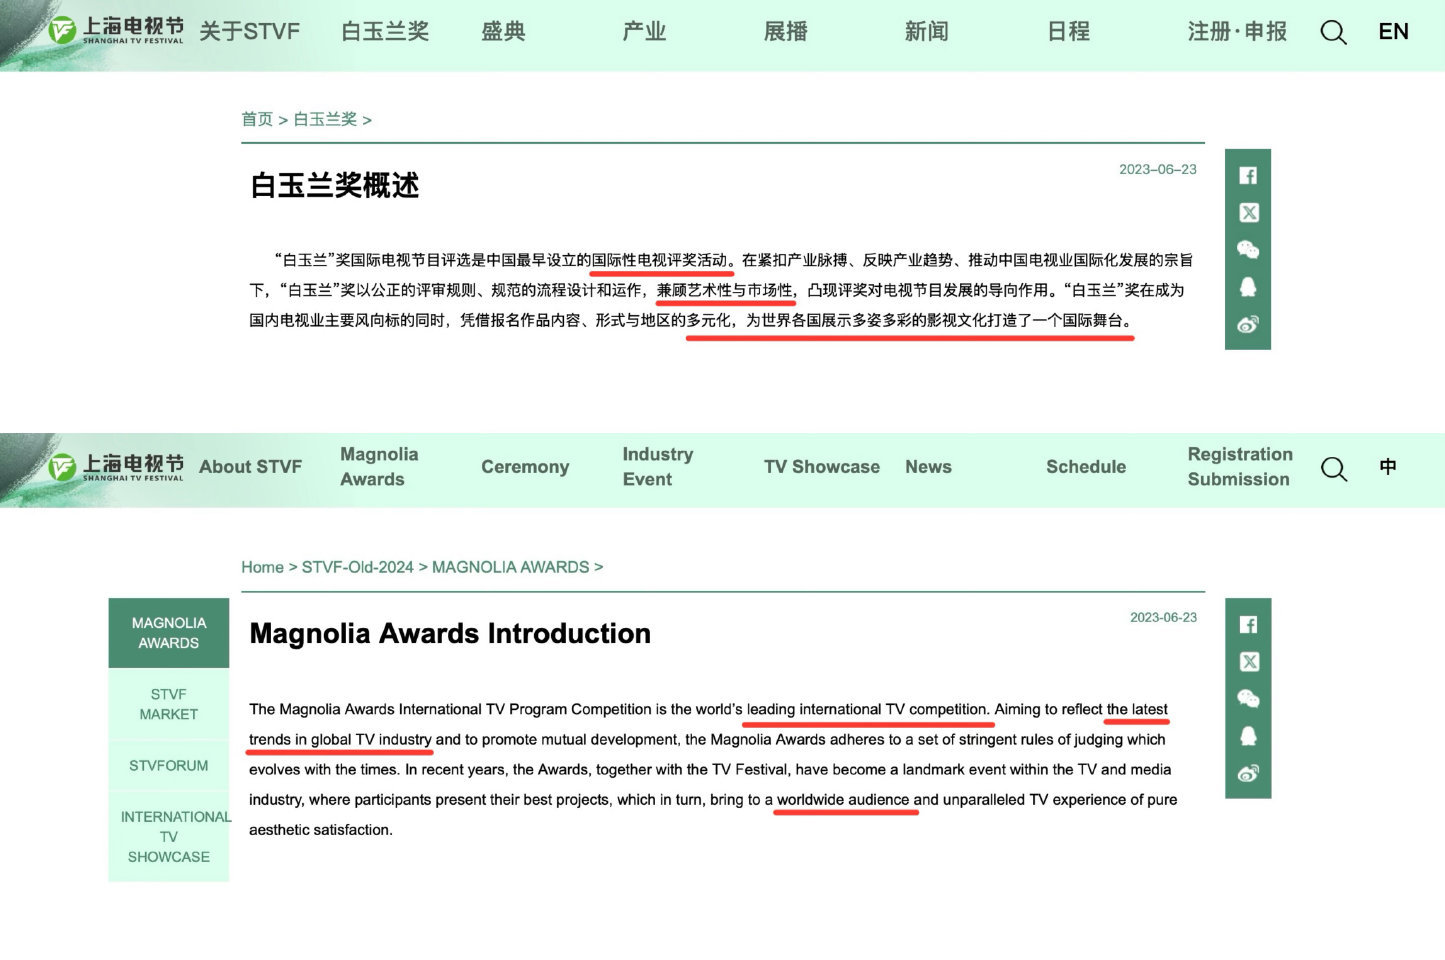
Task: Go to Home via English breadcrumb
Action: [x=262, y=567]
